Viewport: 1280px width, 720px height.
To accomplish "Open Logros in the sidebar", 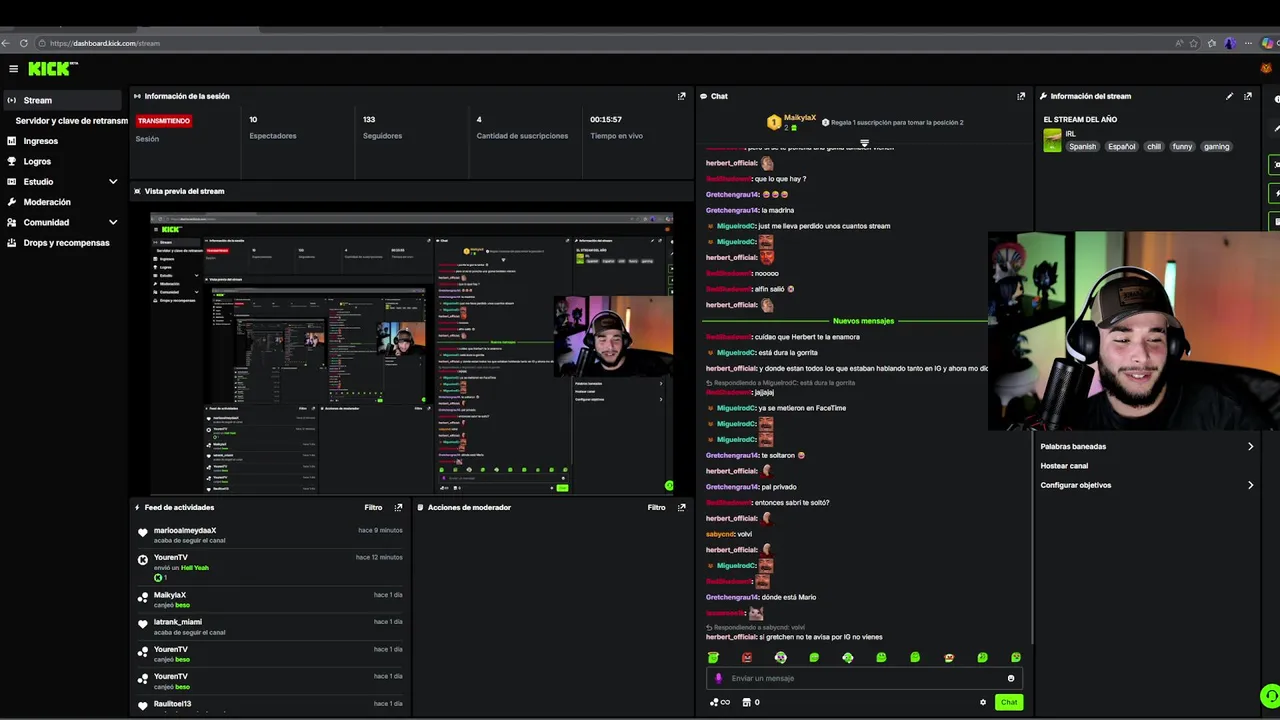I will 37,161.
